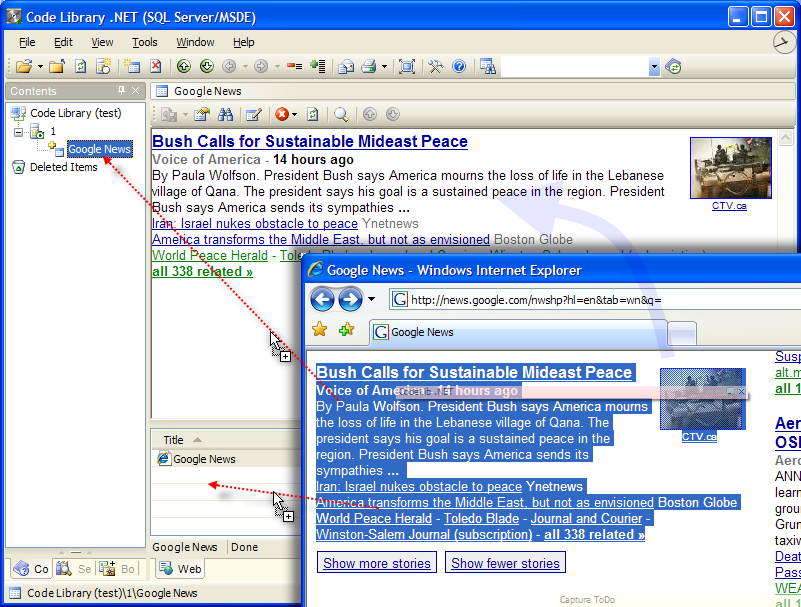This screenshot has width=801, height=607.
Task: Select Deleted Items in the Contents tree
Action: click(x=63, y=167)
